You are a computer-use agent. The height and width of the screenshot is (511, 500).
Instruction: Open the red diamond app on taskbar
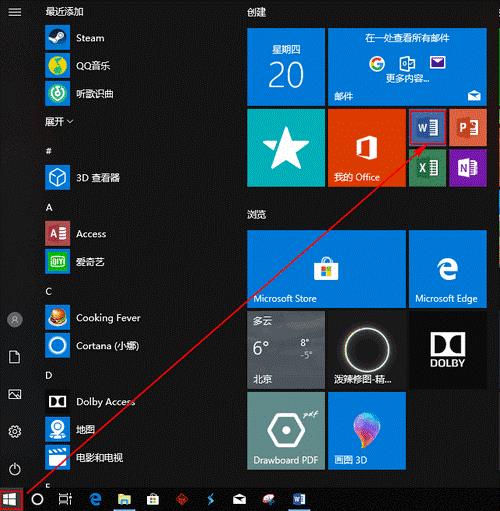coord(182,499)
